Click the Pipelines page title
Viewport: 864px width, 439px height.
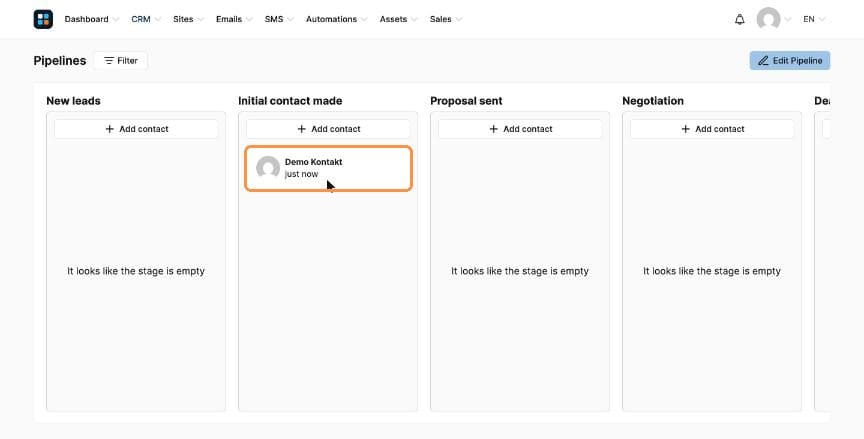[60, 61]
